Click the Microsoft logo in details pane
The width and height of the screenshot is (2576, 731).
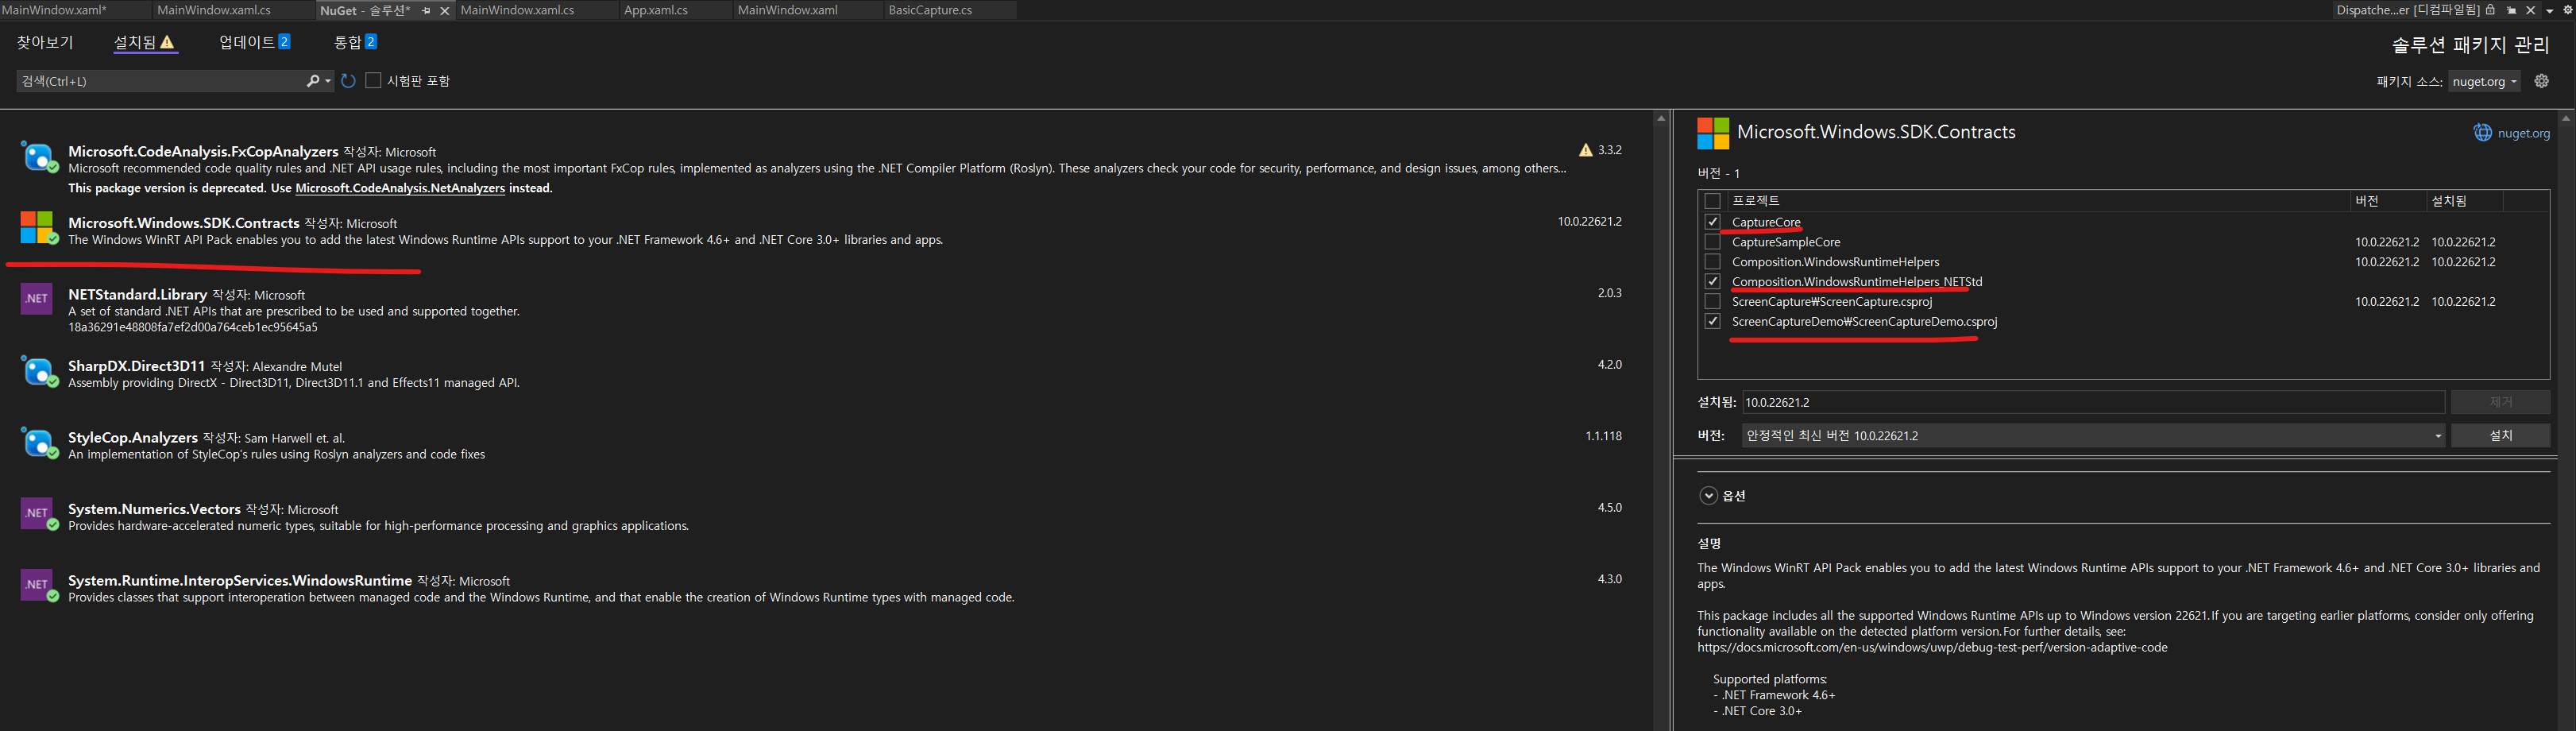click(1713, 133)
